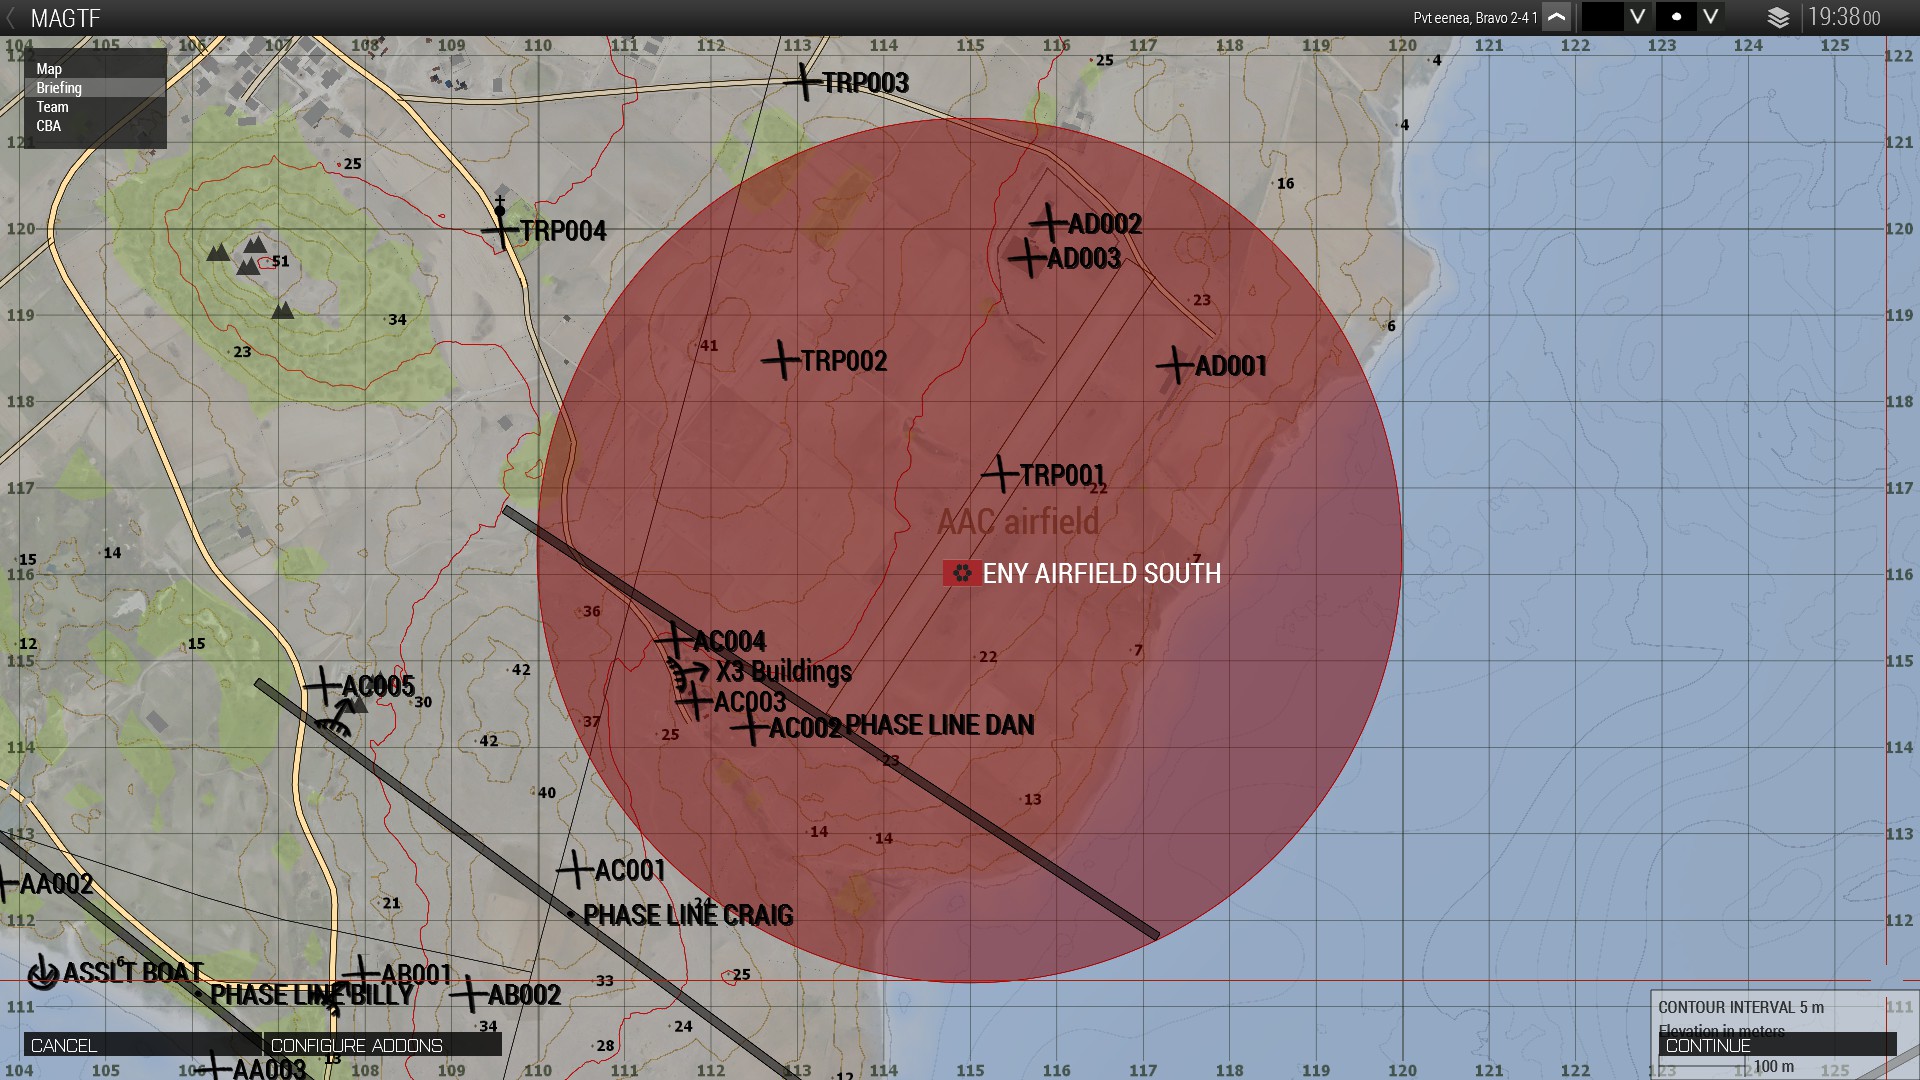Select the ENY AIRFIELD SOUTH marker icon
Image resolution: width=1920 pixels, height=1080 pixels.
[x=961, y=573]
